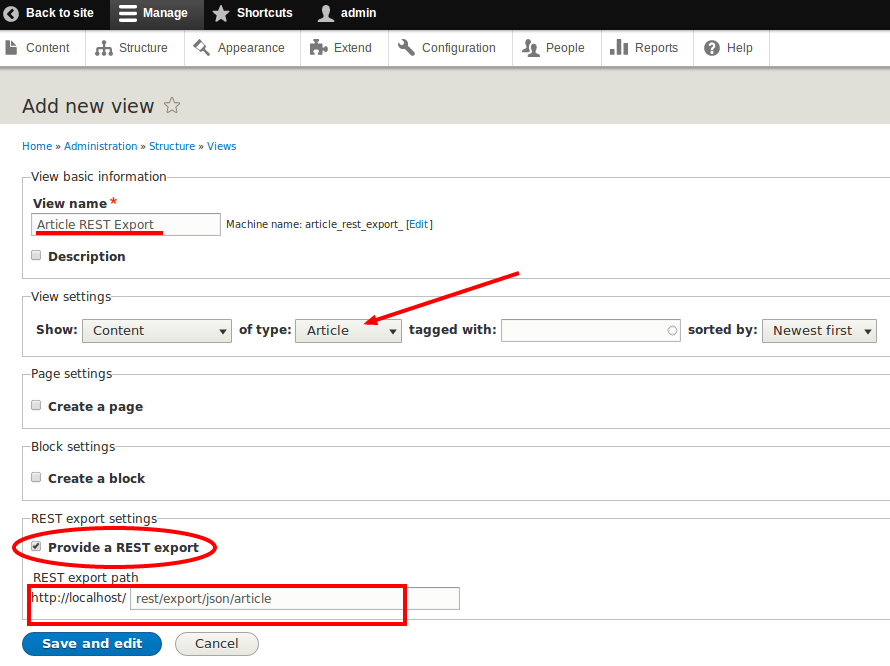Open the Show dropdown set to Content
890x666 pixels.
tap(157, 331)
